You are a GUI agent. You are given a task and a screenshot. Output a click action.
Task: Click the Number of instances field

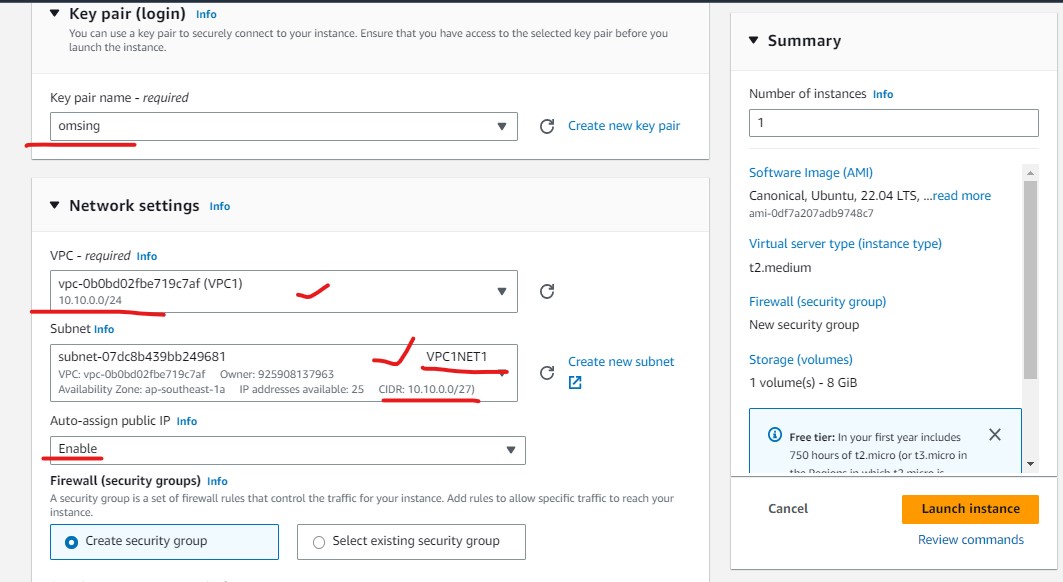pos(893,122)
